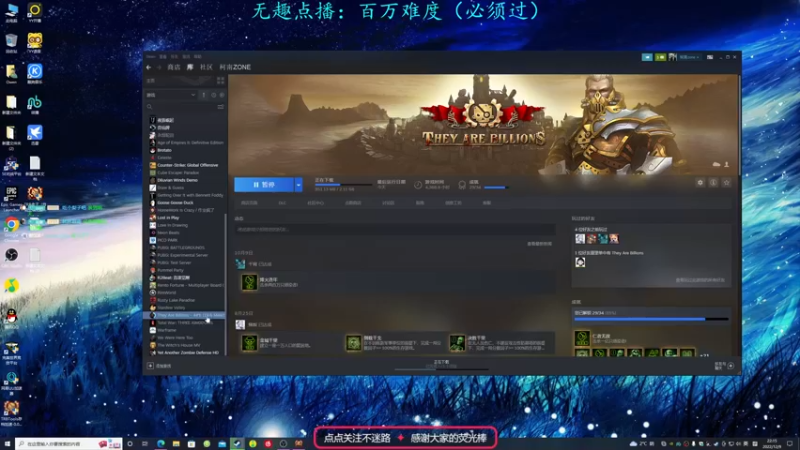Expand the arrow beside 暂停 button
Screen dimensions: 800x450
298,185
